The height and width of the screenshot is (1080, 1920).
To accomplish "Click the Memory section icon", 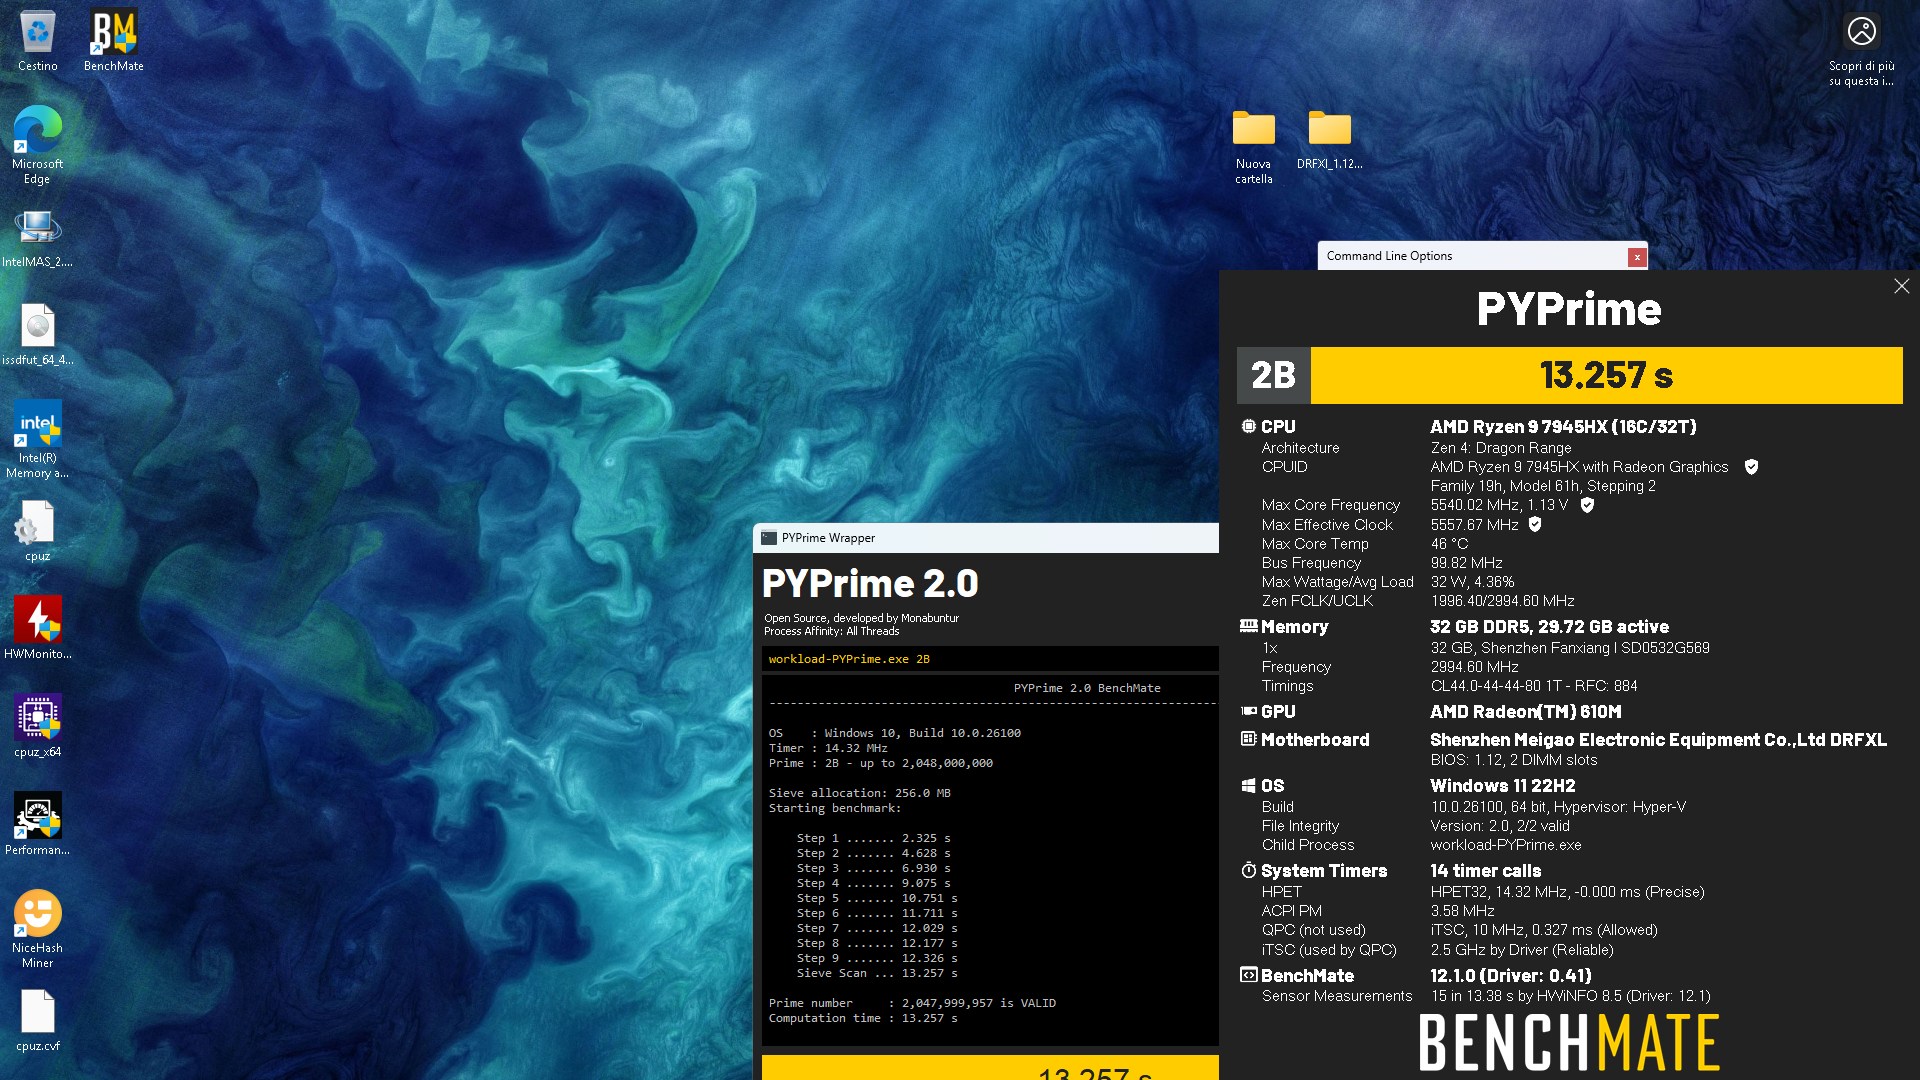I will point(1248,626).
